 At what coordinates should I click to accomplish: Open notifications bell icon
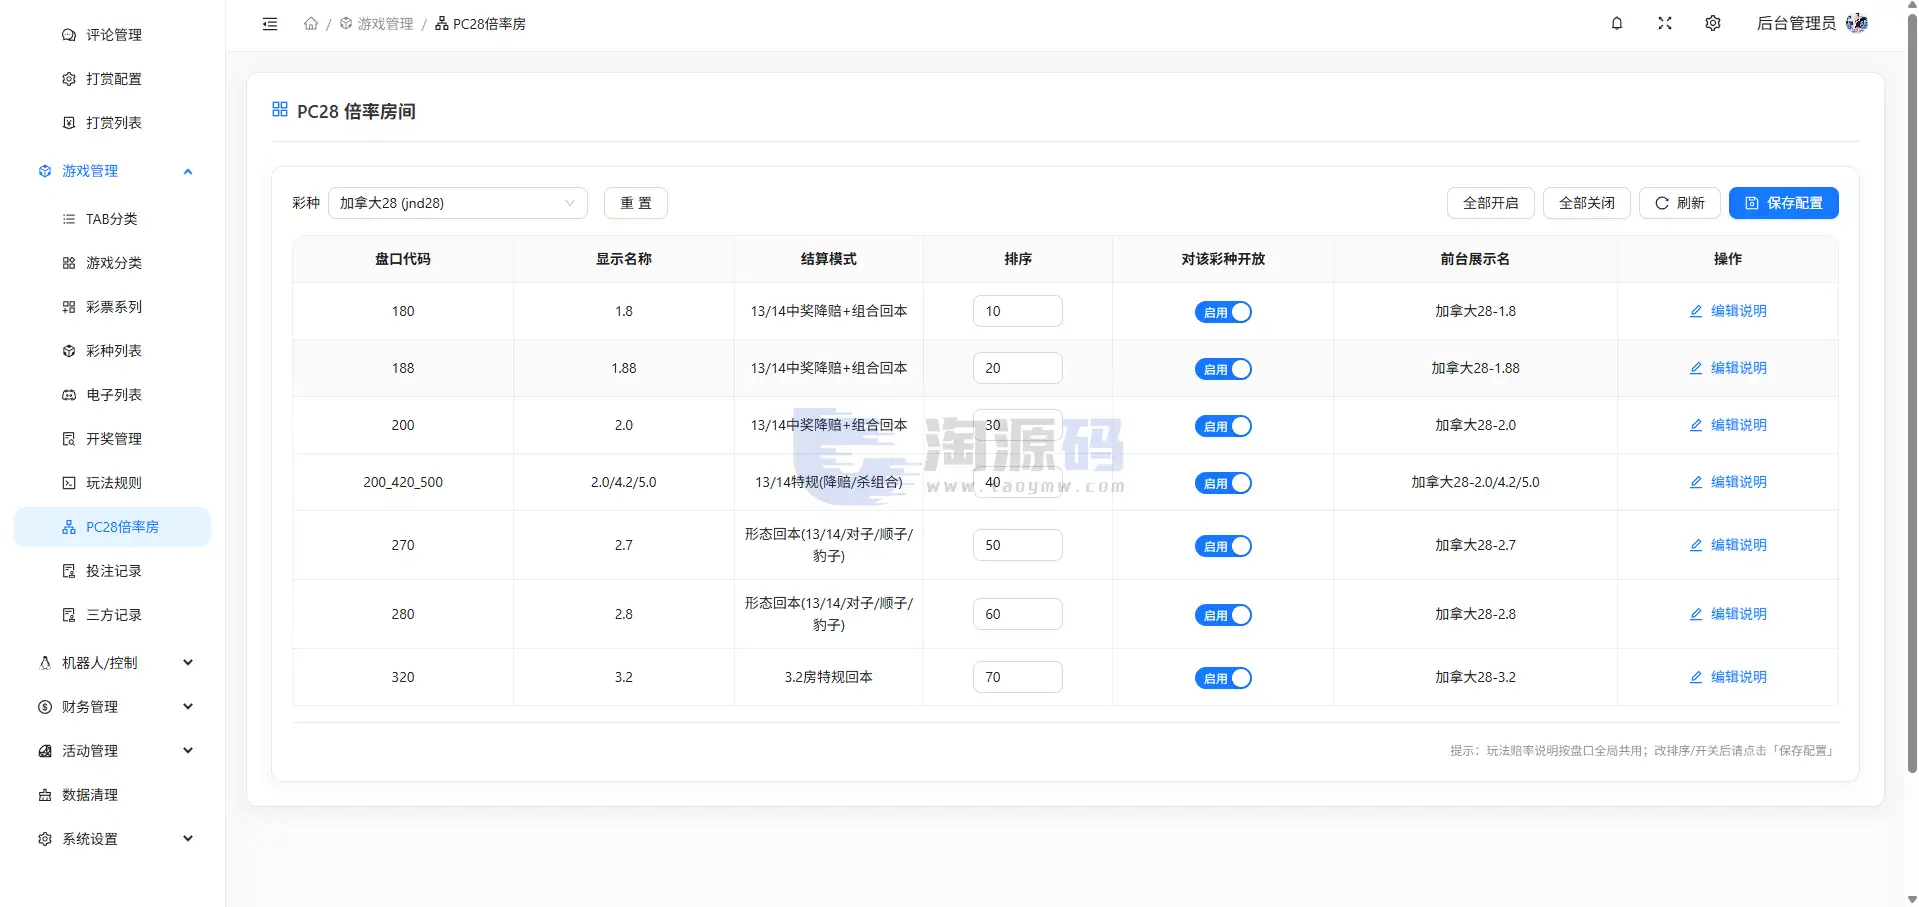coord(1617,23)
